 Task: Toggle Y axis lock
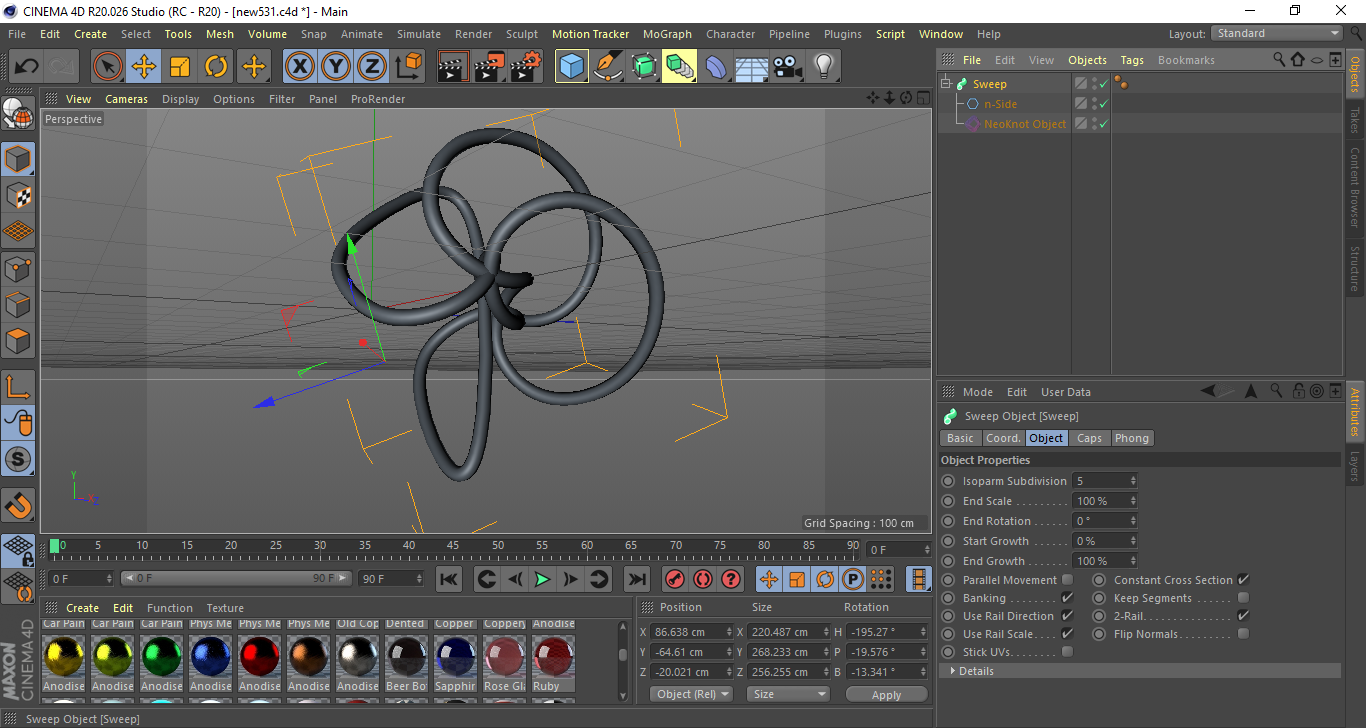click(x=336, y=67)
